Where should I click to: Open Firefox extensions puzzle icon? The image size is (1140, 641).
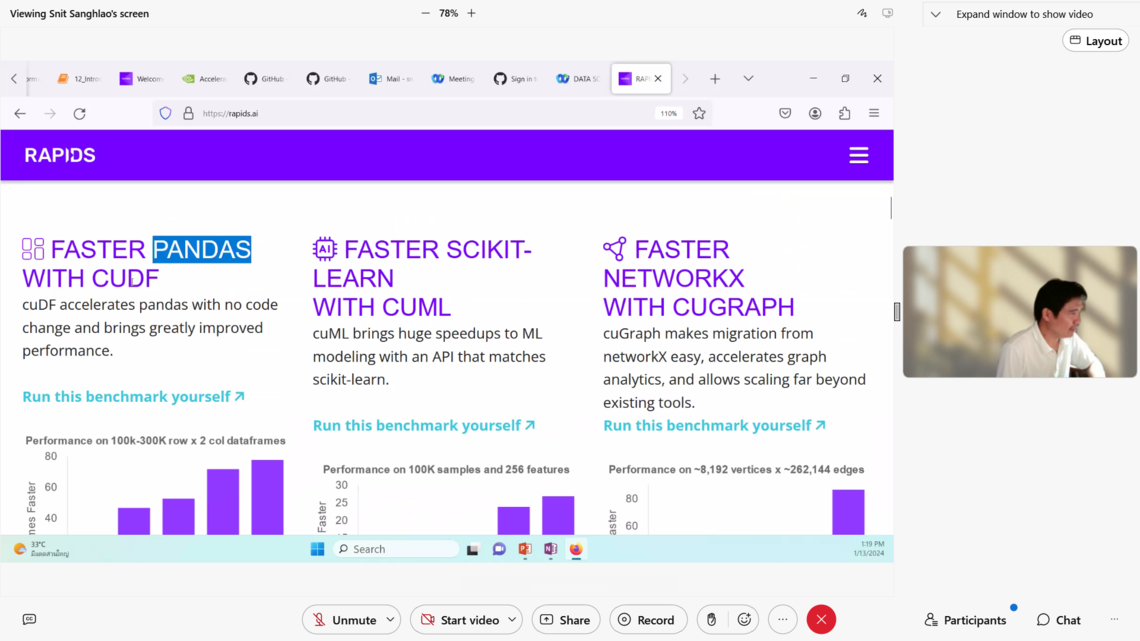pos(844,114)
